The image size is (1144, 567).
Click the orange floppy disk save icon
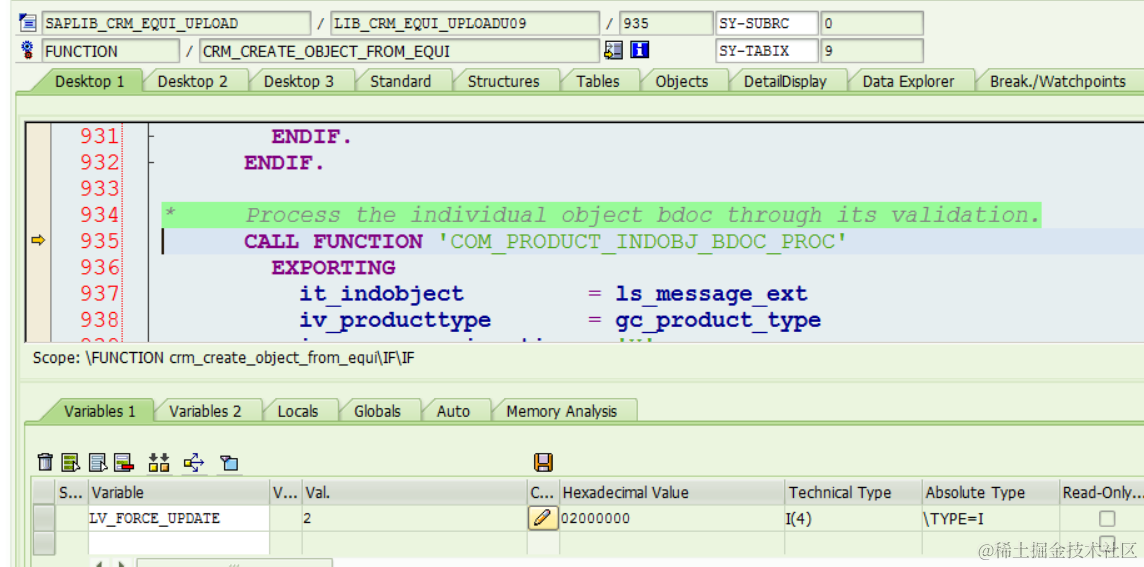click(x=543, y=462)
